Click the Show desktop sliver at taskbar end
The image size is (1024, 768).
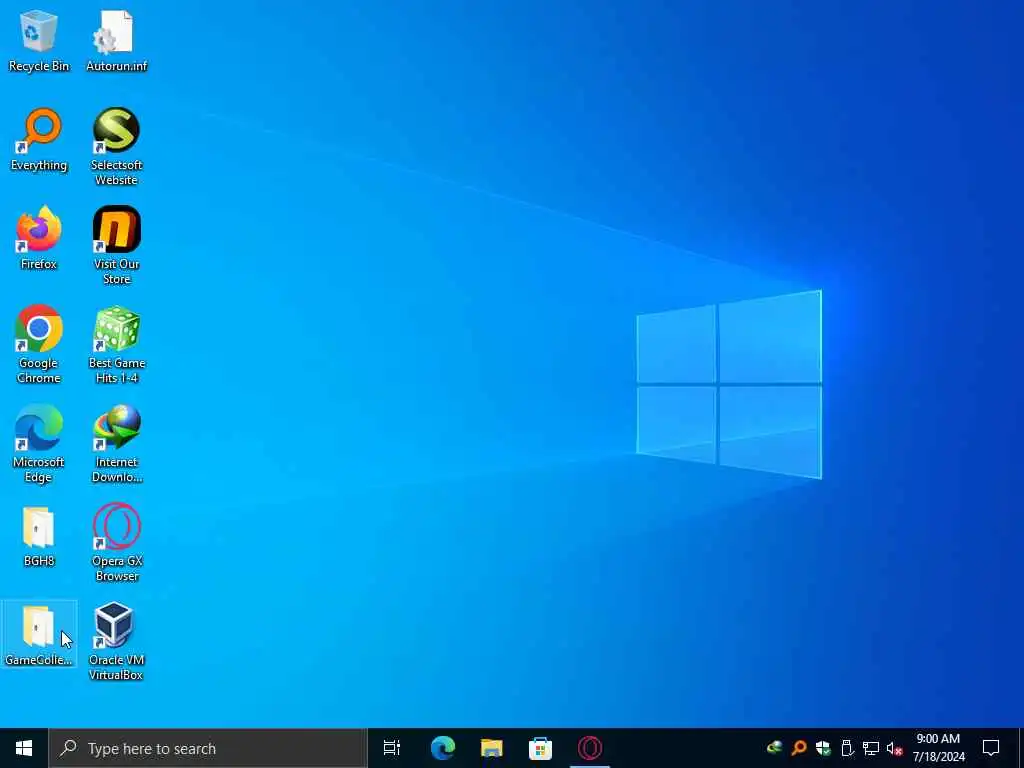(1021, 748)
